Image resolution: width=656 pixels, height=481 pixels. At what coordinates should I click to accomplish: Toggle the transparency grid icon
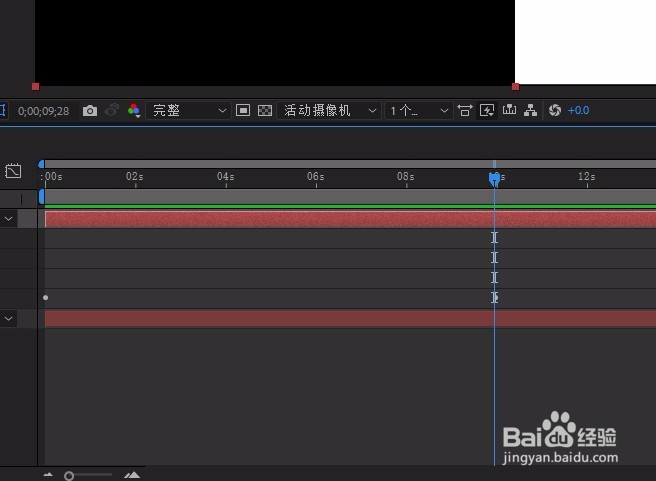tap(265, 110)
